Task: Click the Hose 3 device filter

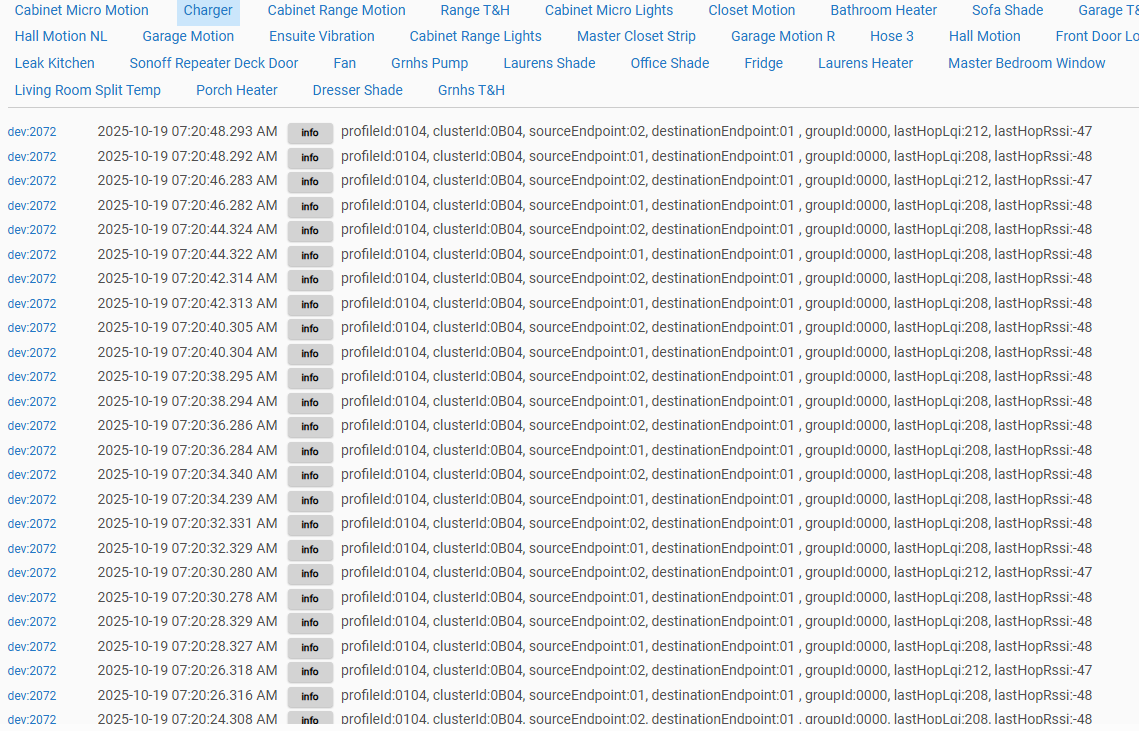Action: point(891,37)
